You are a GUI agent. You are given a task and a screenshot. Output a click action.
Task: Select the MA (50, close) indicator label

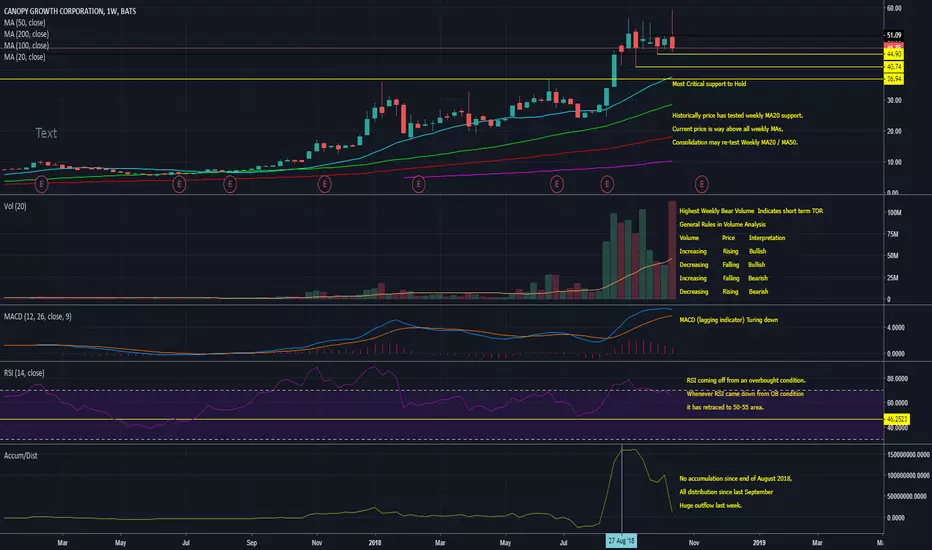tap(24, 23)
